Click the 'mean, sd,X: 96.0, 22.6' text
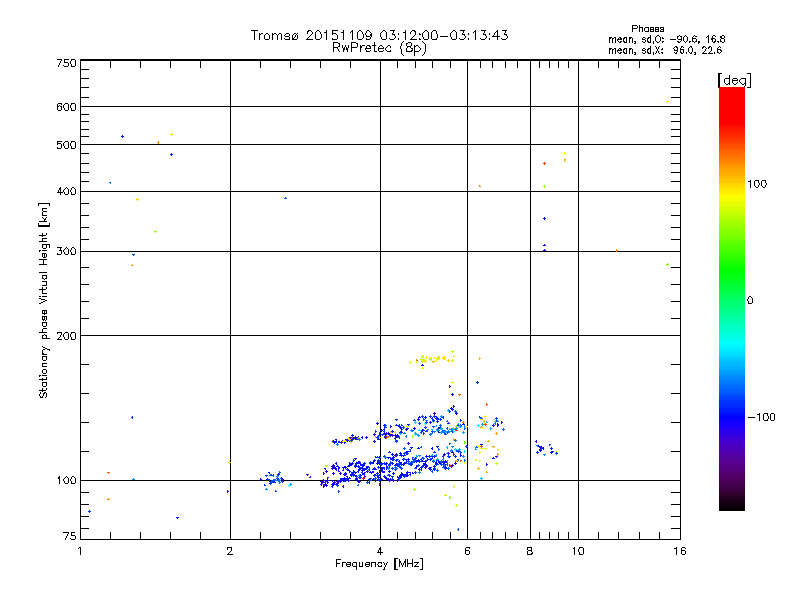This screenshot has height=600, width=800. [x=665, y=50]
